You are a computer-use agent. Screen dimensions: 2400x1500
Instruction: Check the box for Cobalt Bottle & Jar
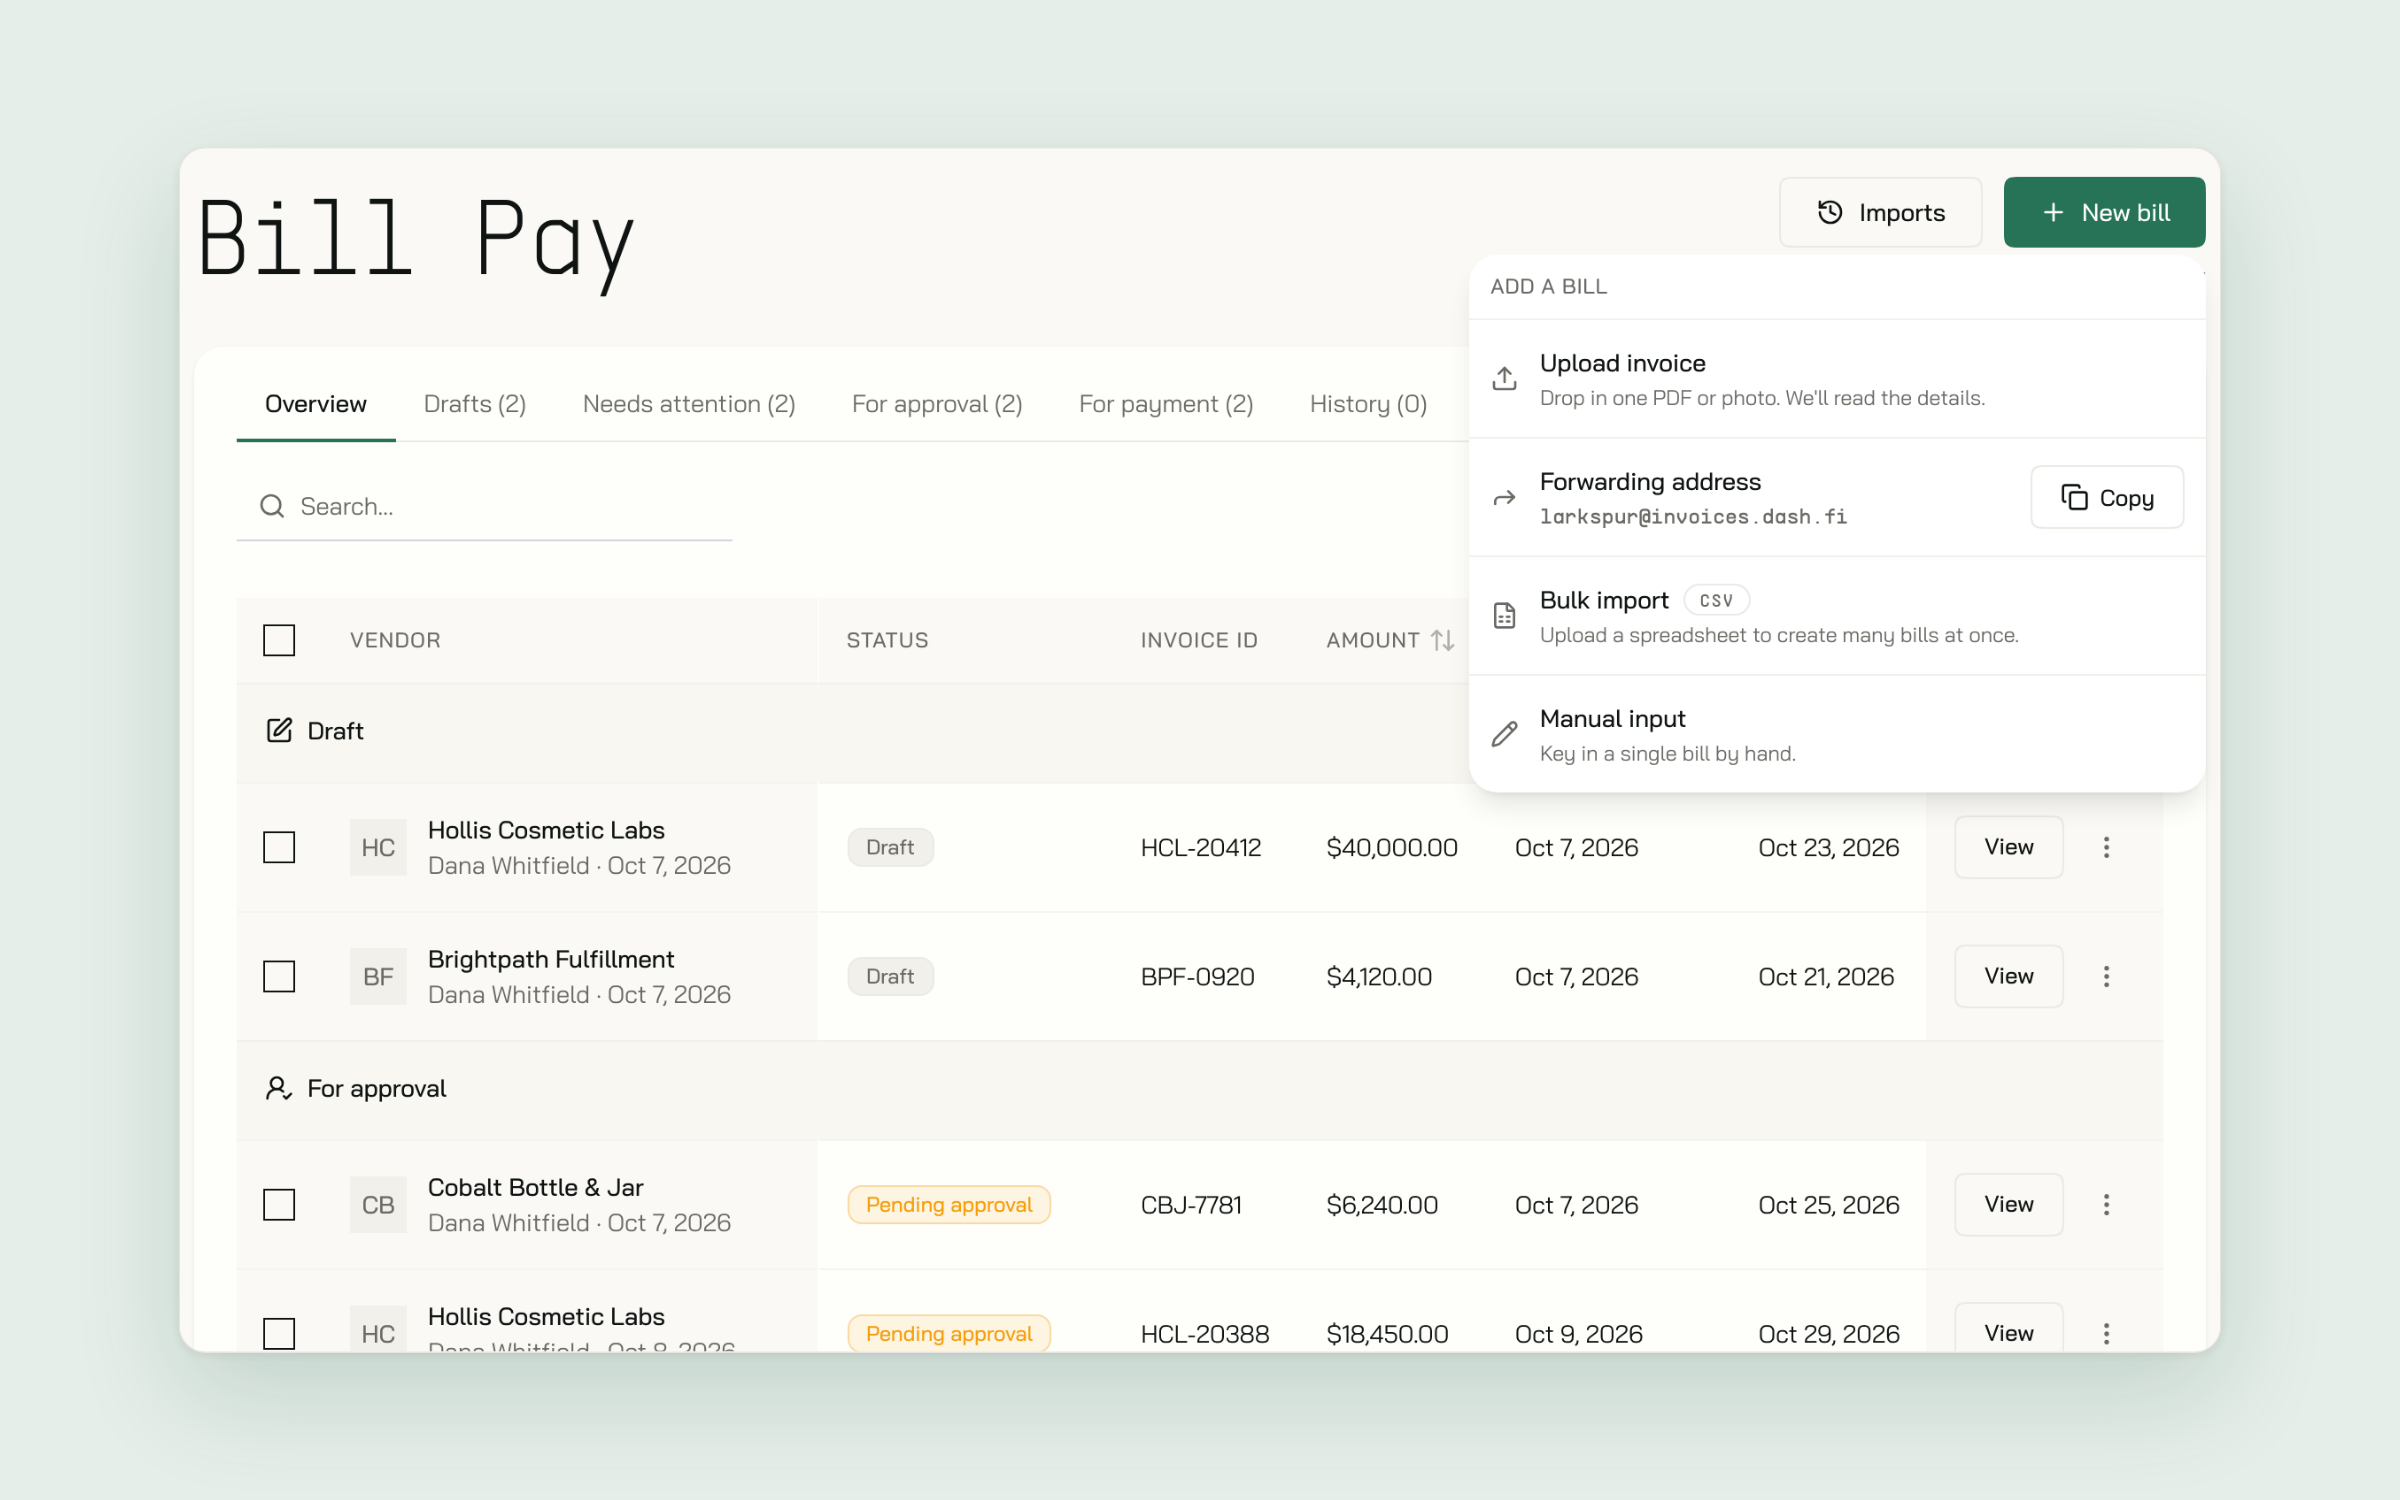[279, 1204]
